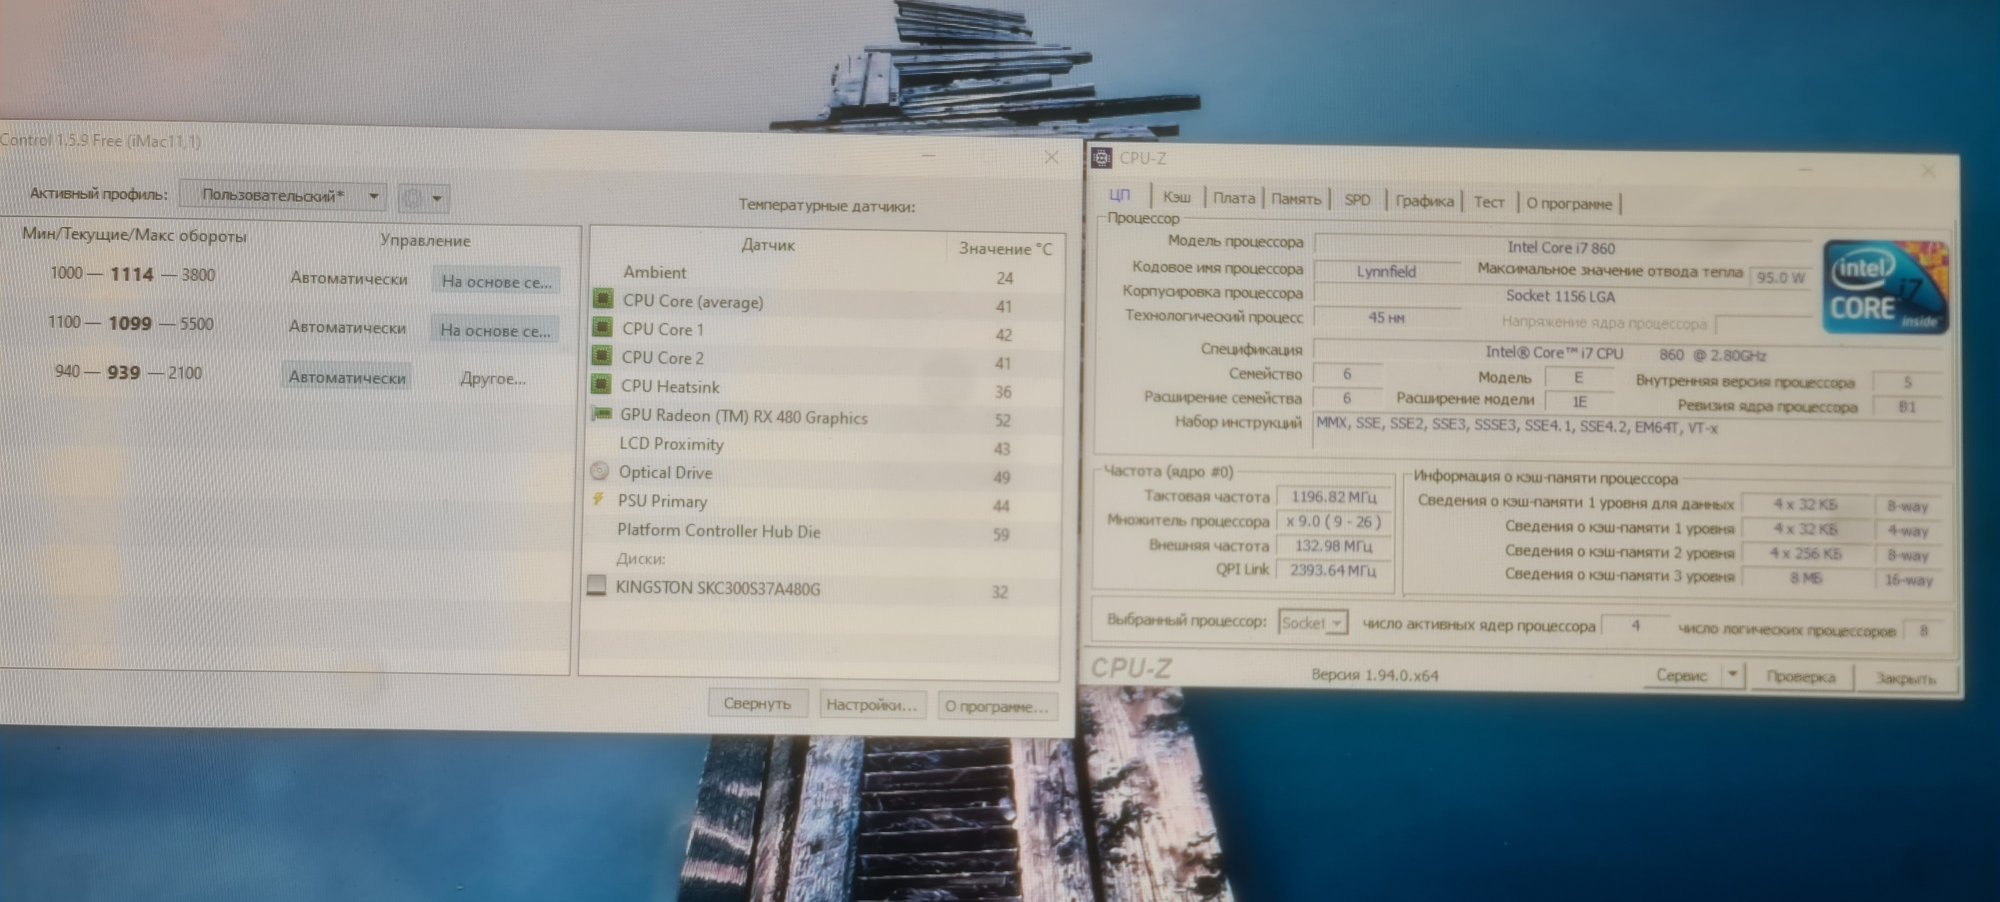2000x902 pixels.
Task: Set the 1114 RPM fan to "Автоматически"
Action: point(349,278)
